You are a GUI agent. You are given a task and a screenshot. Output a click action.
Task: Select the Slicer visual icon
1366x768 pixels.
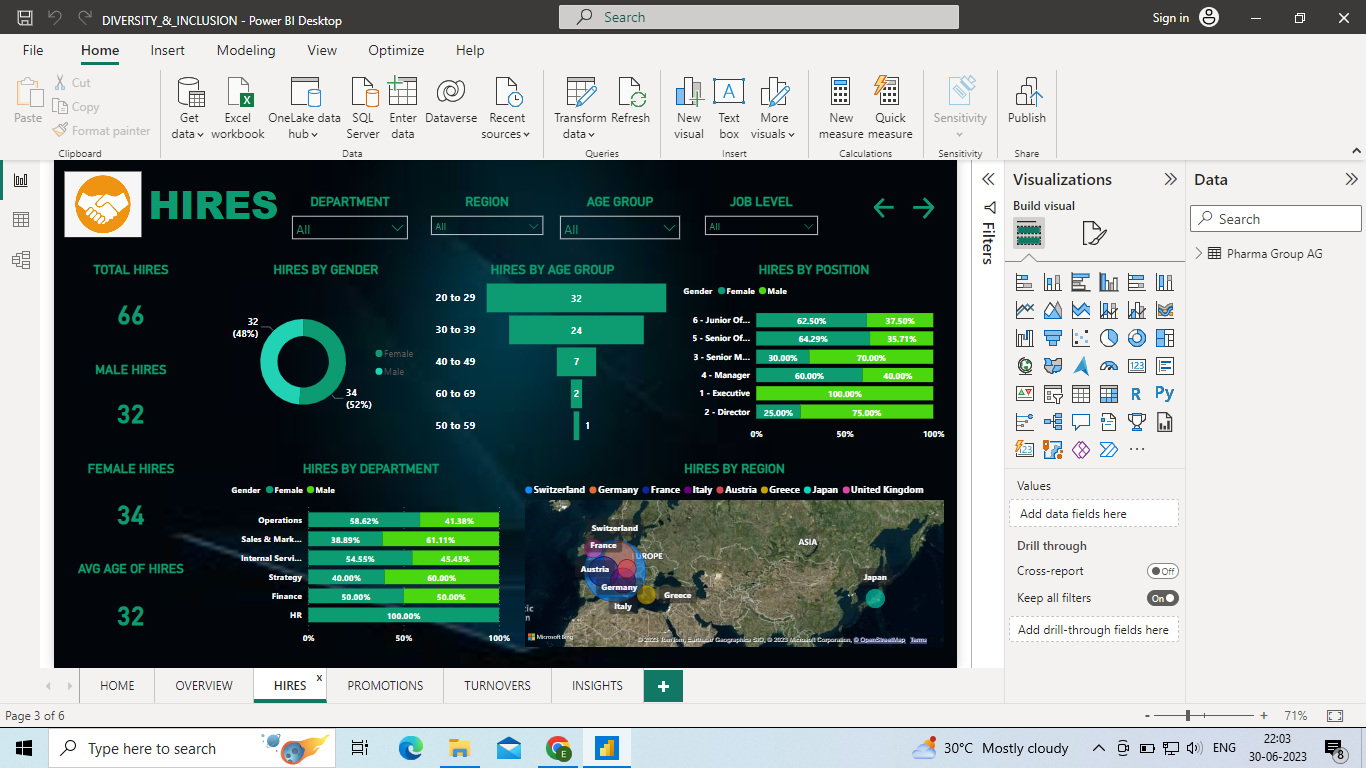pos(1053,392)
